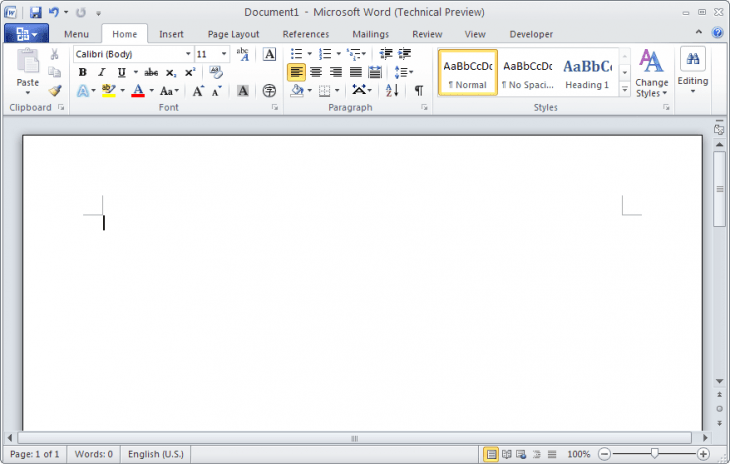Screen dimensions: 730x464
Task: Apply Character Shading
Action: tap(243, 91)
